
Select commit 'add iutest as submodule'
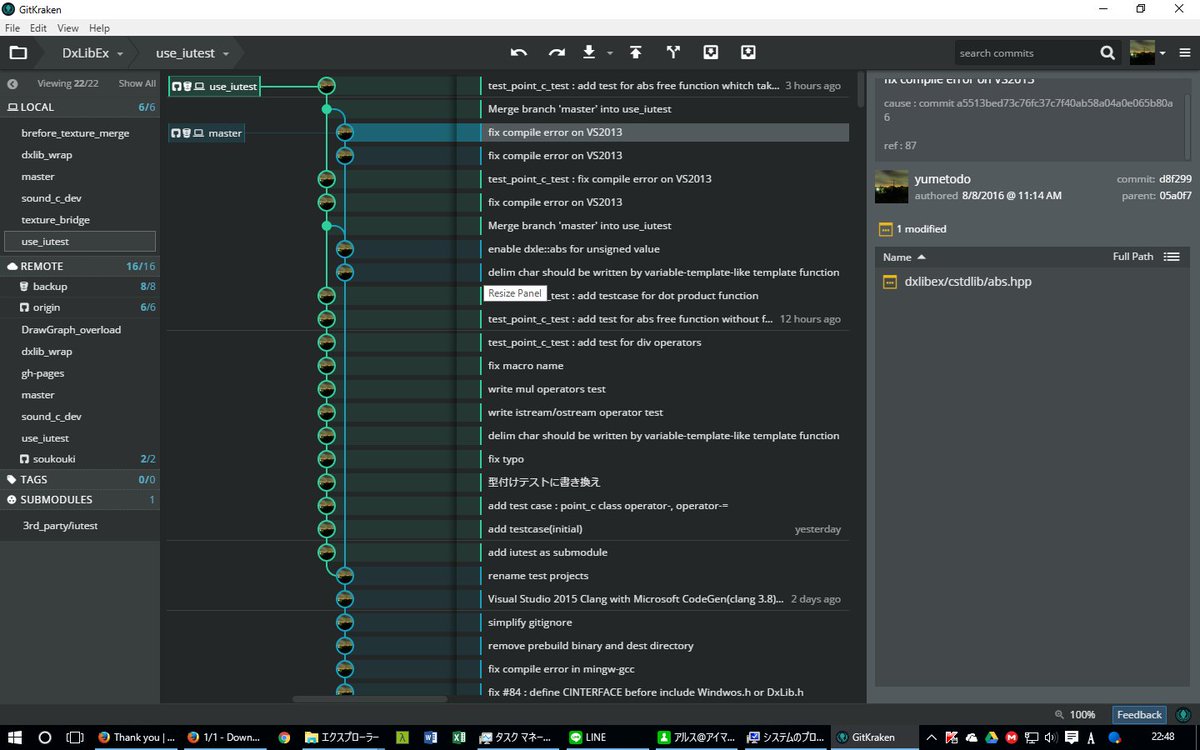[x=547, y=552]
